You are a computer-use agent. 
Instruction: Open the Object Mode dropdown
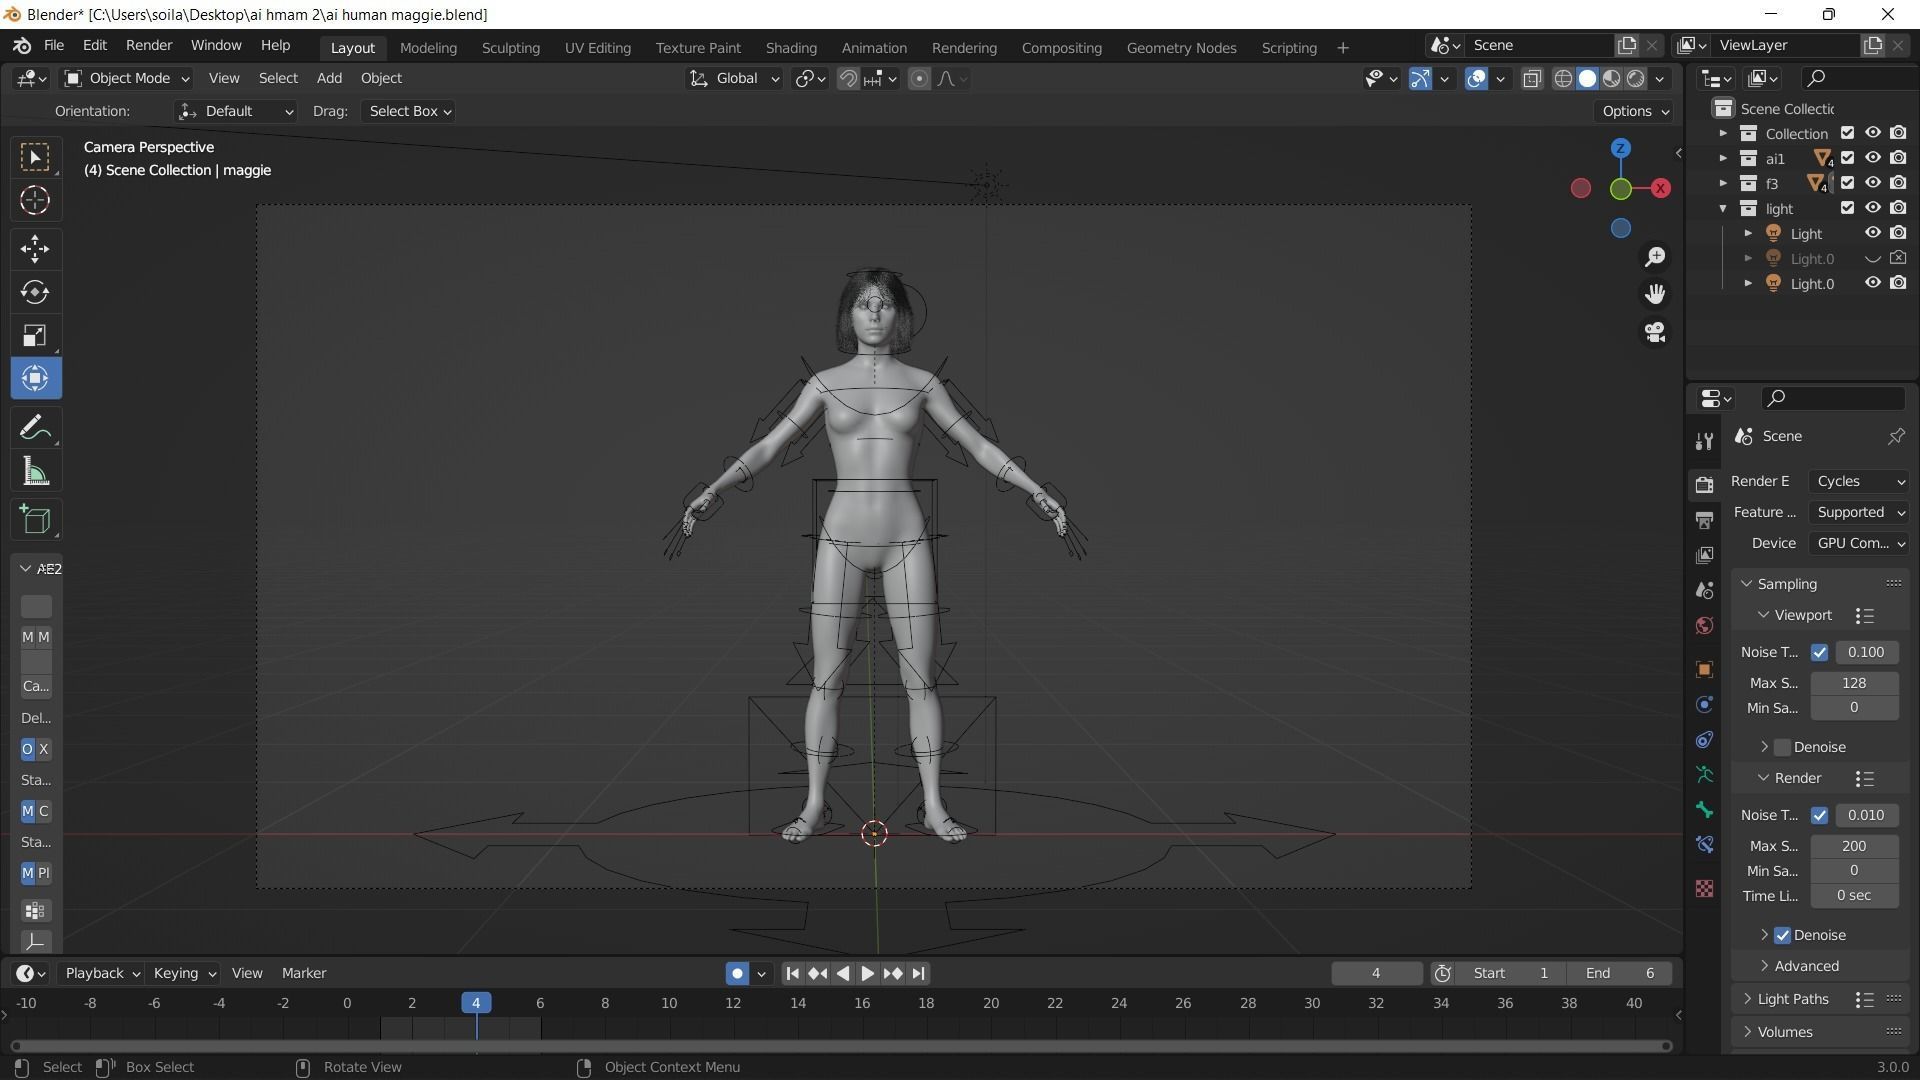(x=125, y=78)
